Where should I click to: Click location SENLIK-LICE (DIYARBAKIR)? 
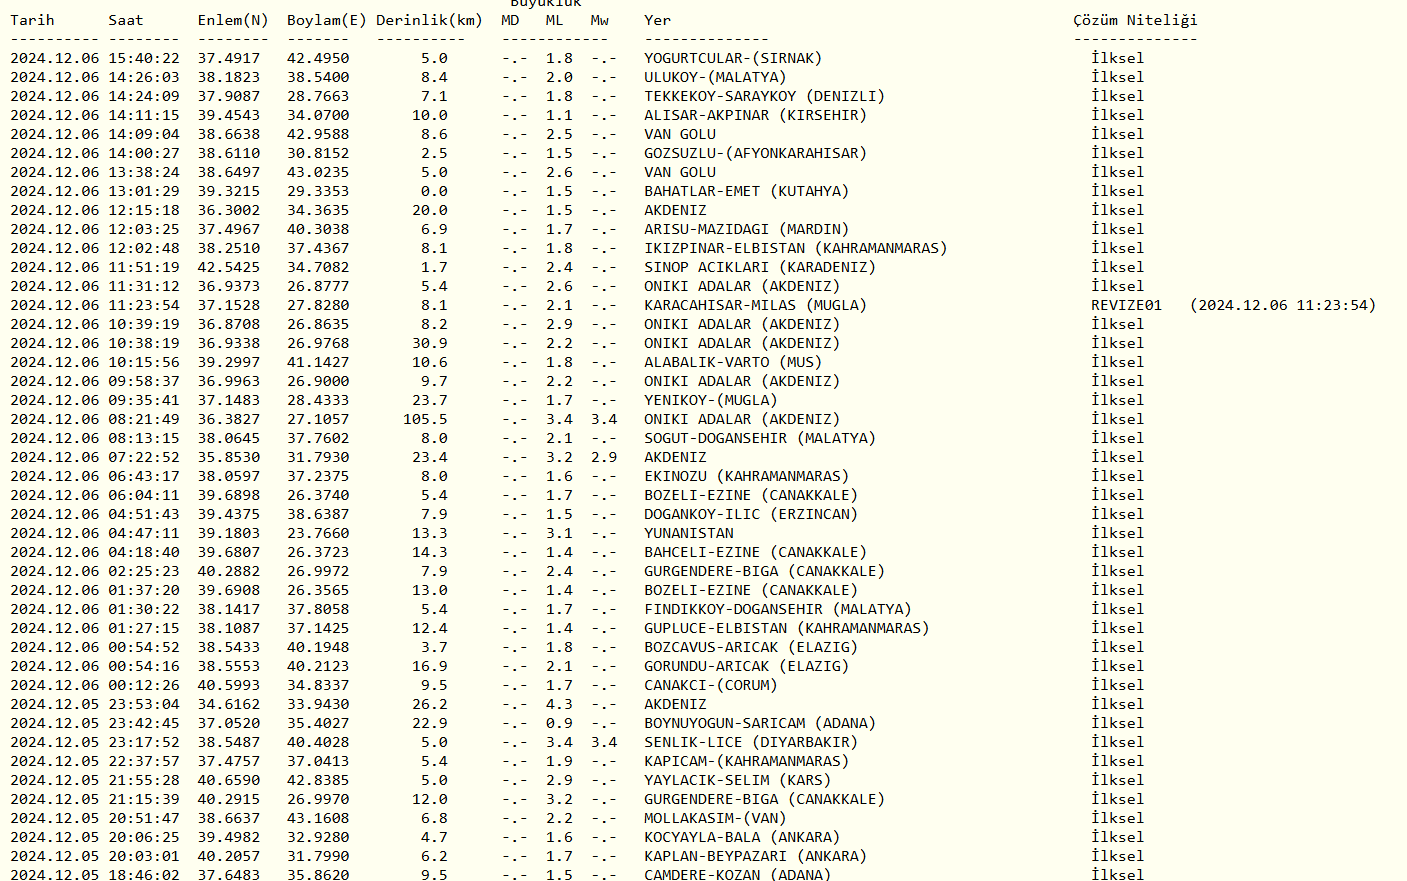tap(751, 742)
